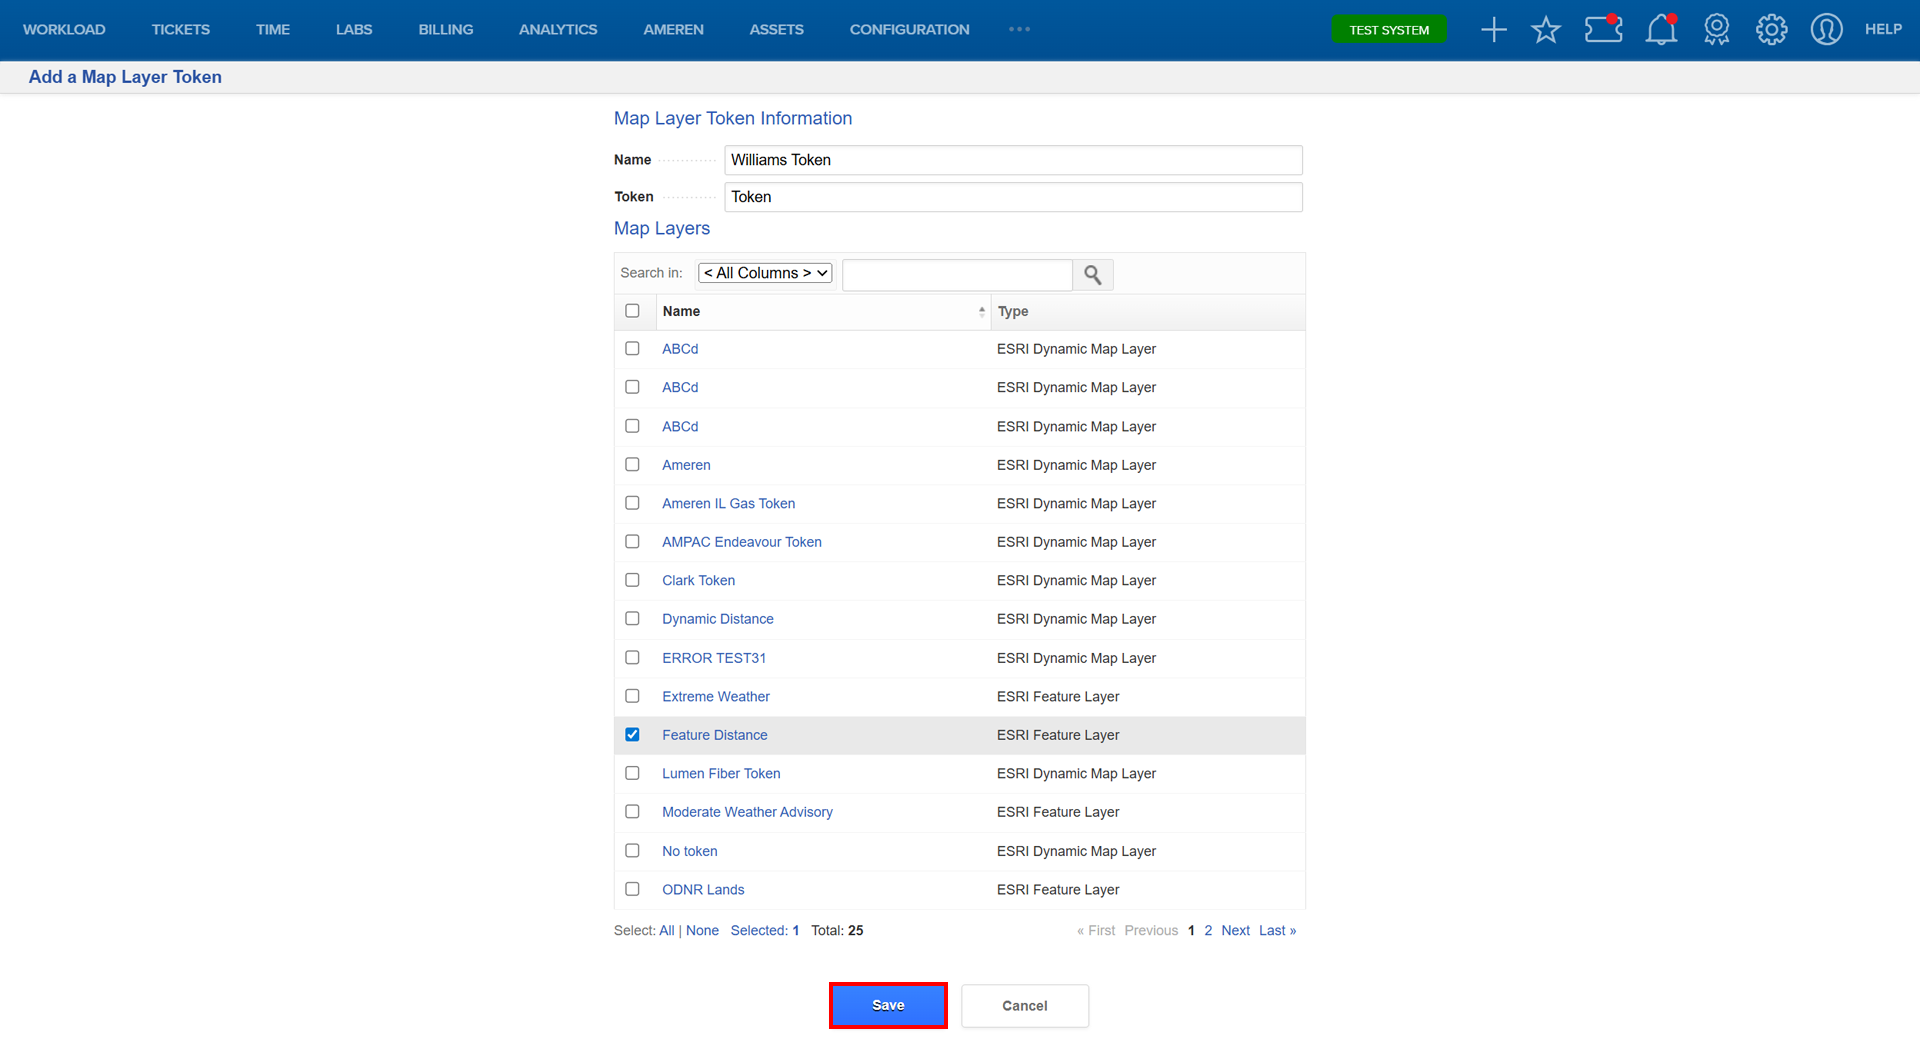
Task: Check the Dynamic Distance checkbox
Action: pyautogui.click(x=632, y=619)
